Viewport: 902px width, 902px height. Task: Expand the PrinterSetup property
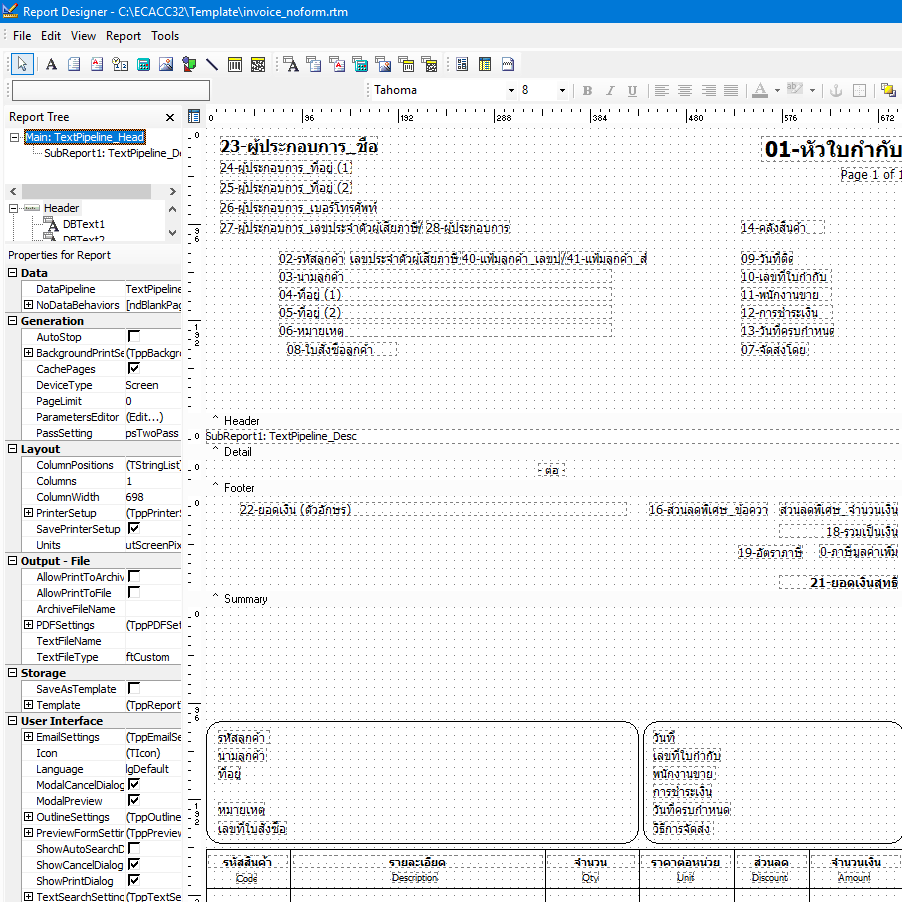28,513
